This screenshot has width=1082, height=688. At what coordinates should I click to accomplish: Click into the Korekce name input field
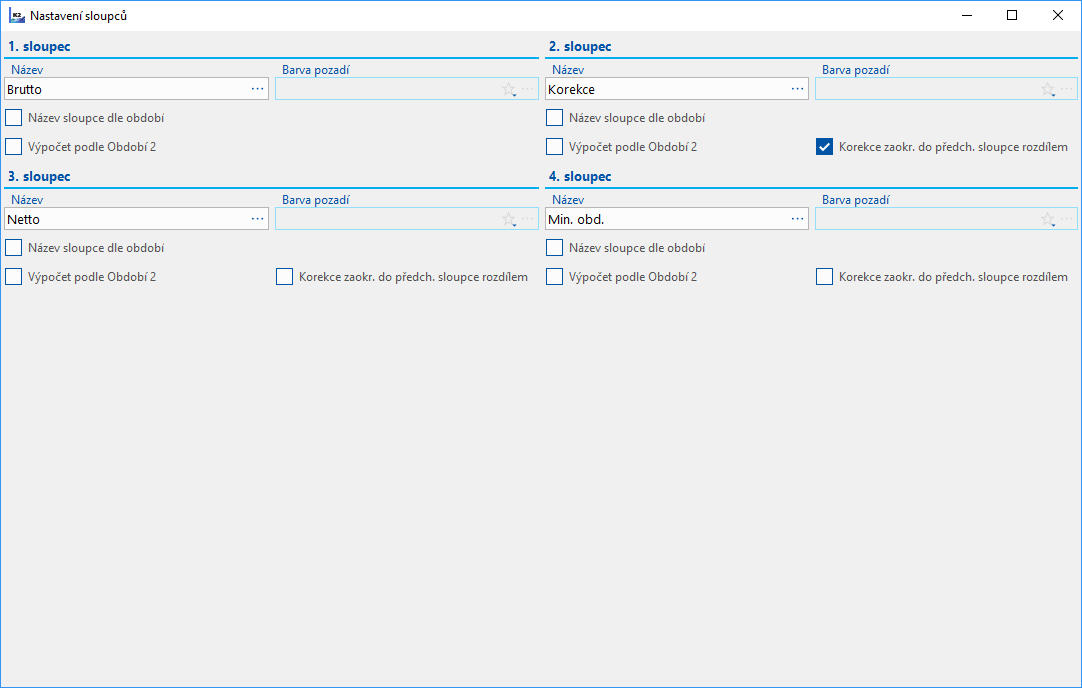(665, 89)
